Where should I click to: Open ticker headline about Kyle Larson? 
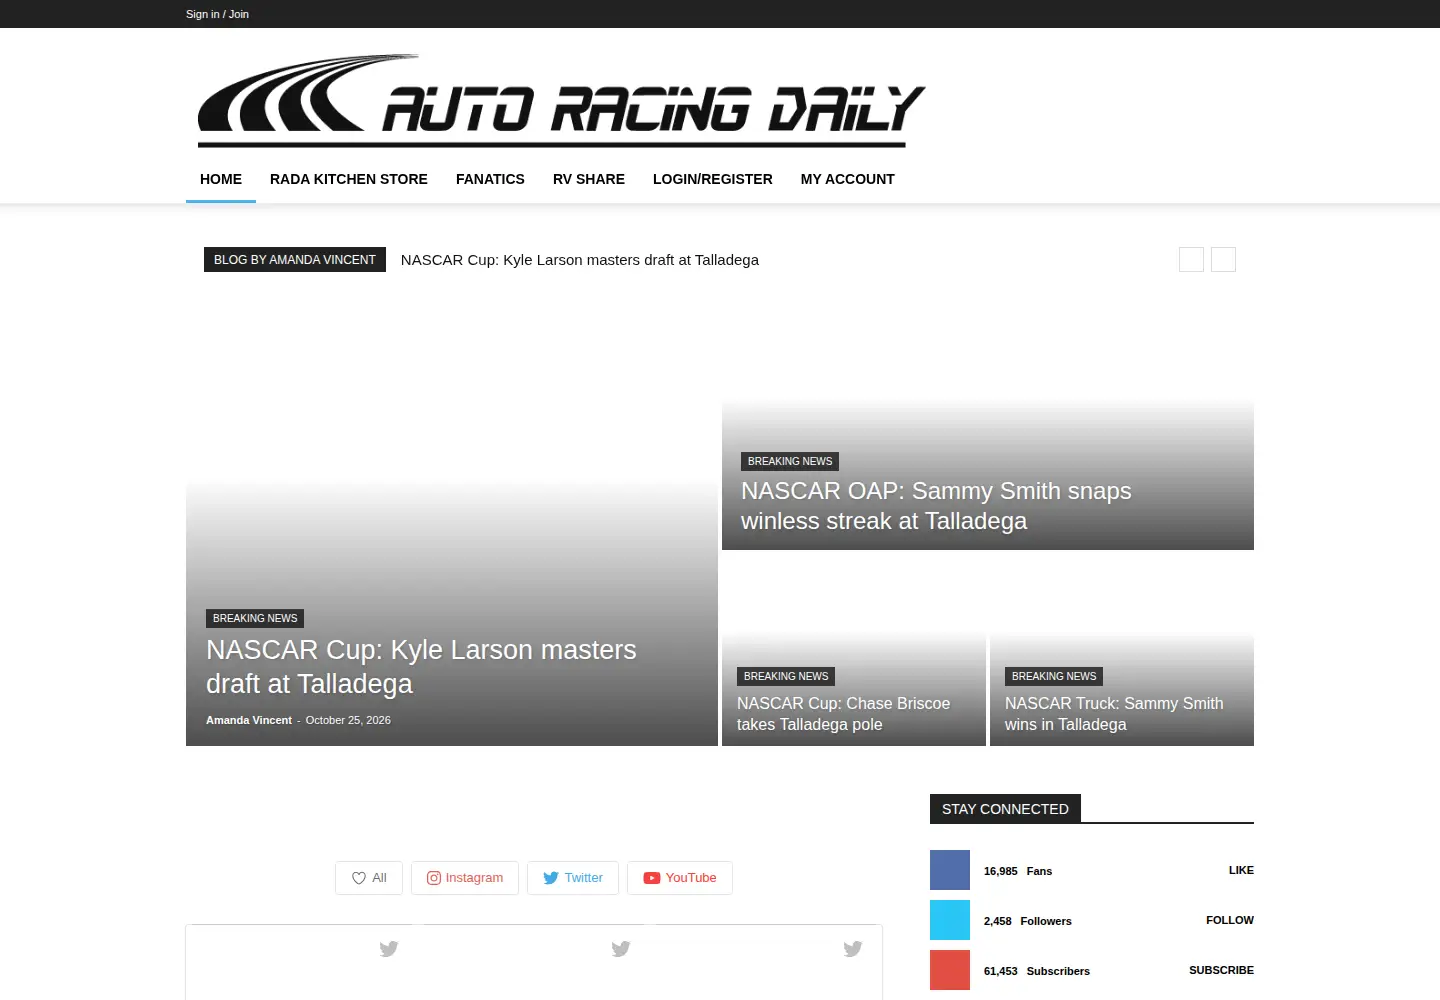coord(580,260)
